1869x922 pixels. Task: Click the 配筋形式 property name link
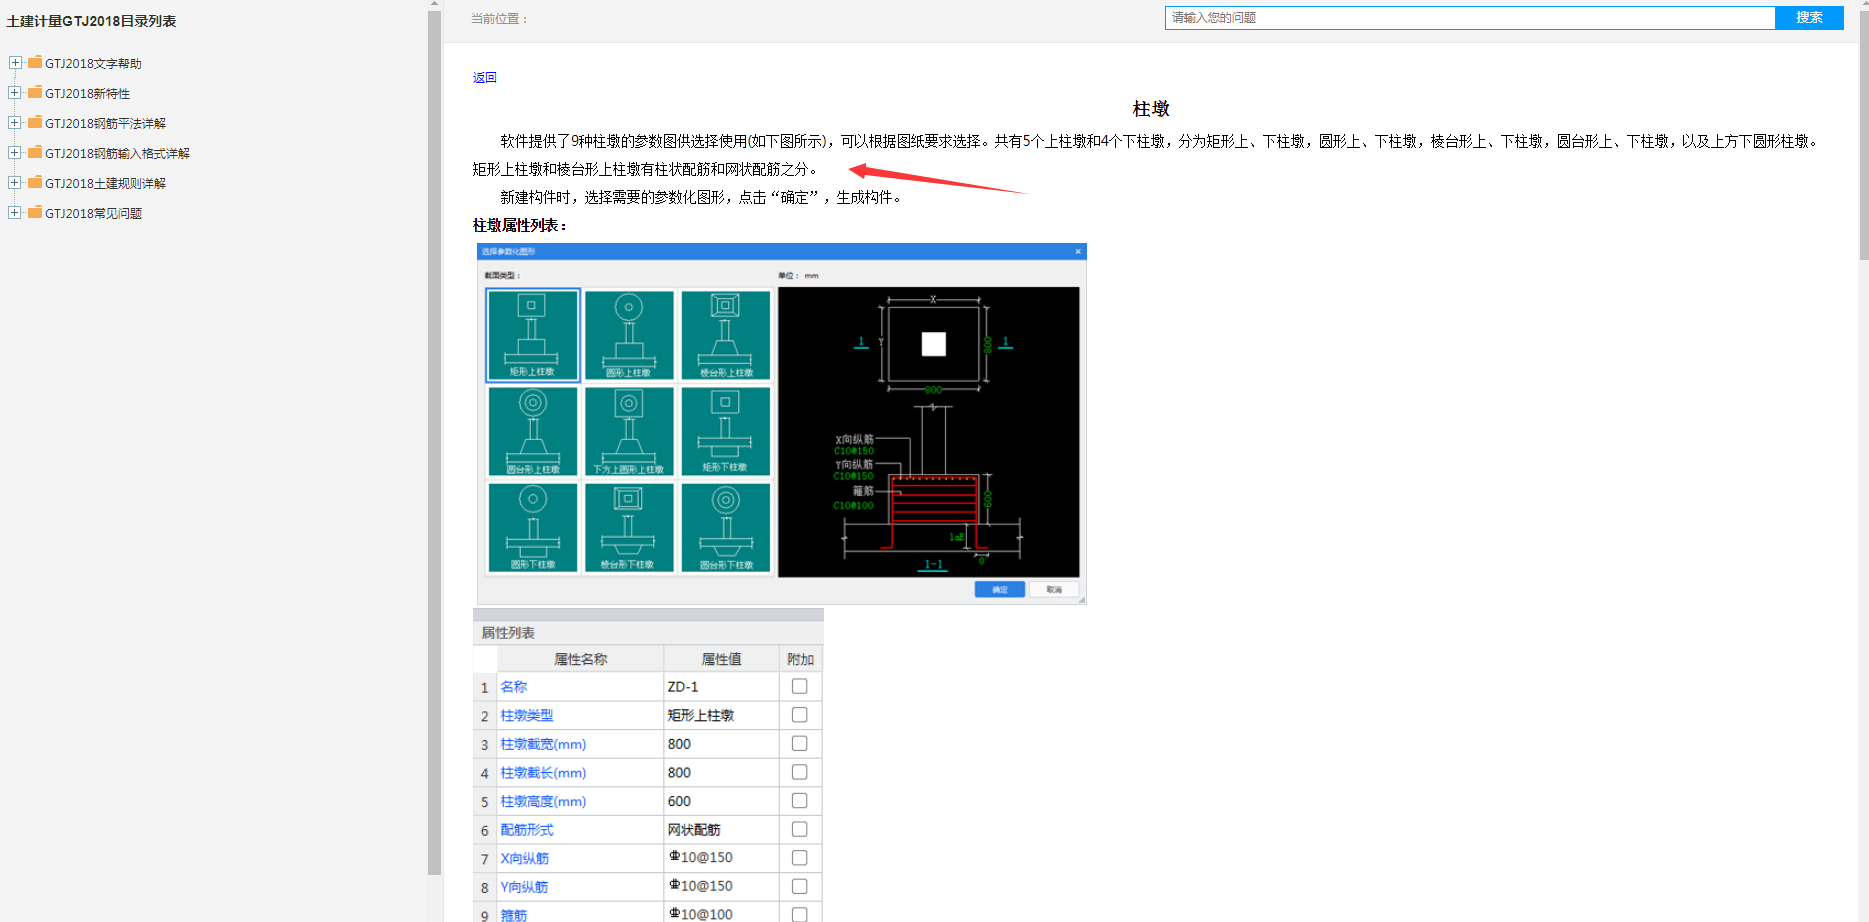(x=527, y=830)
